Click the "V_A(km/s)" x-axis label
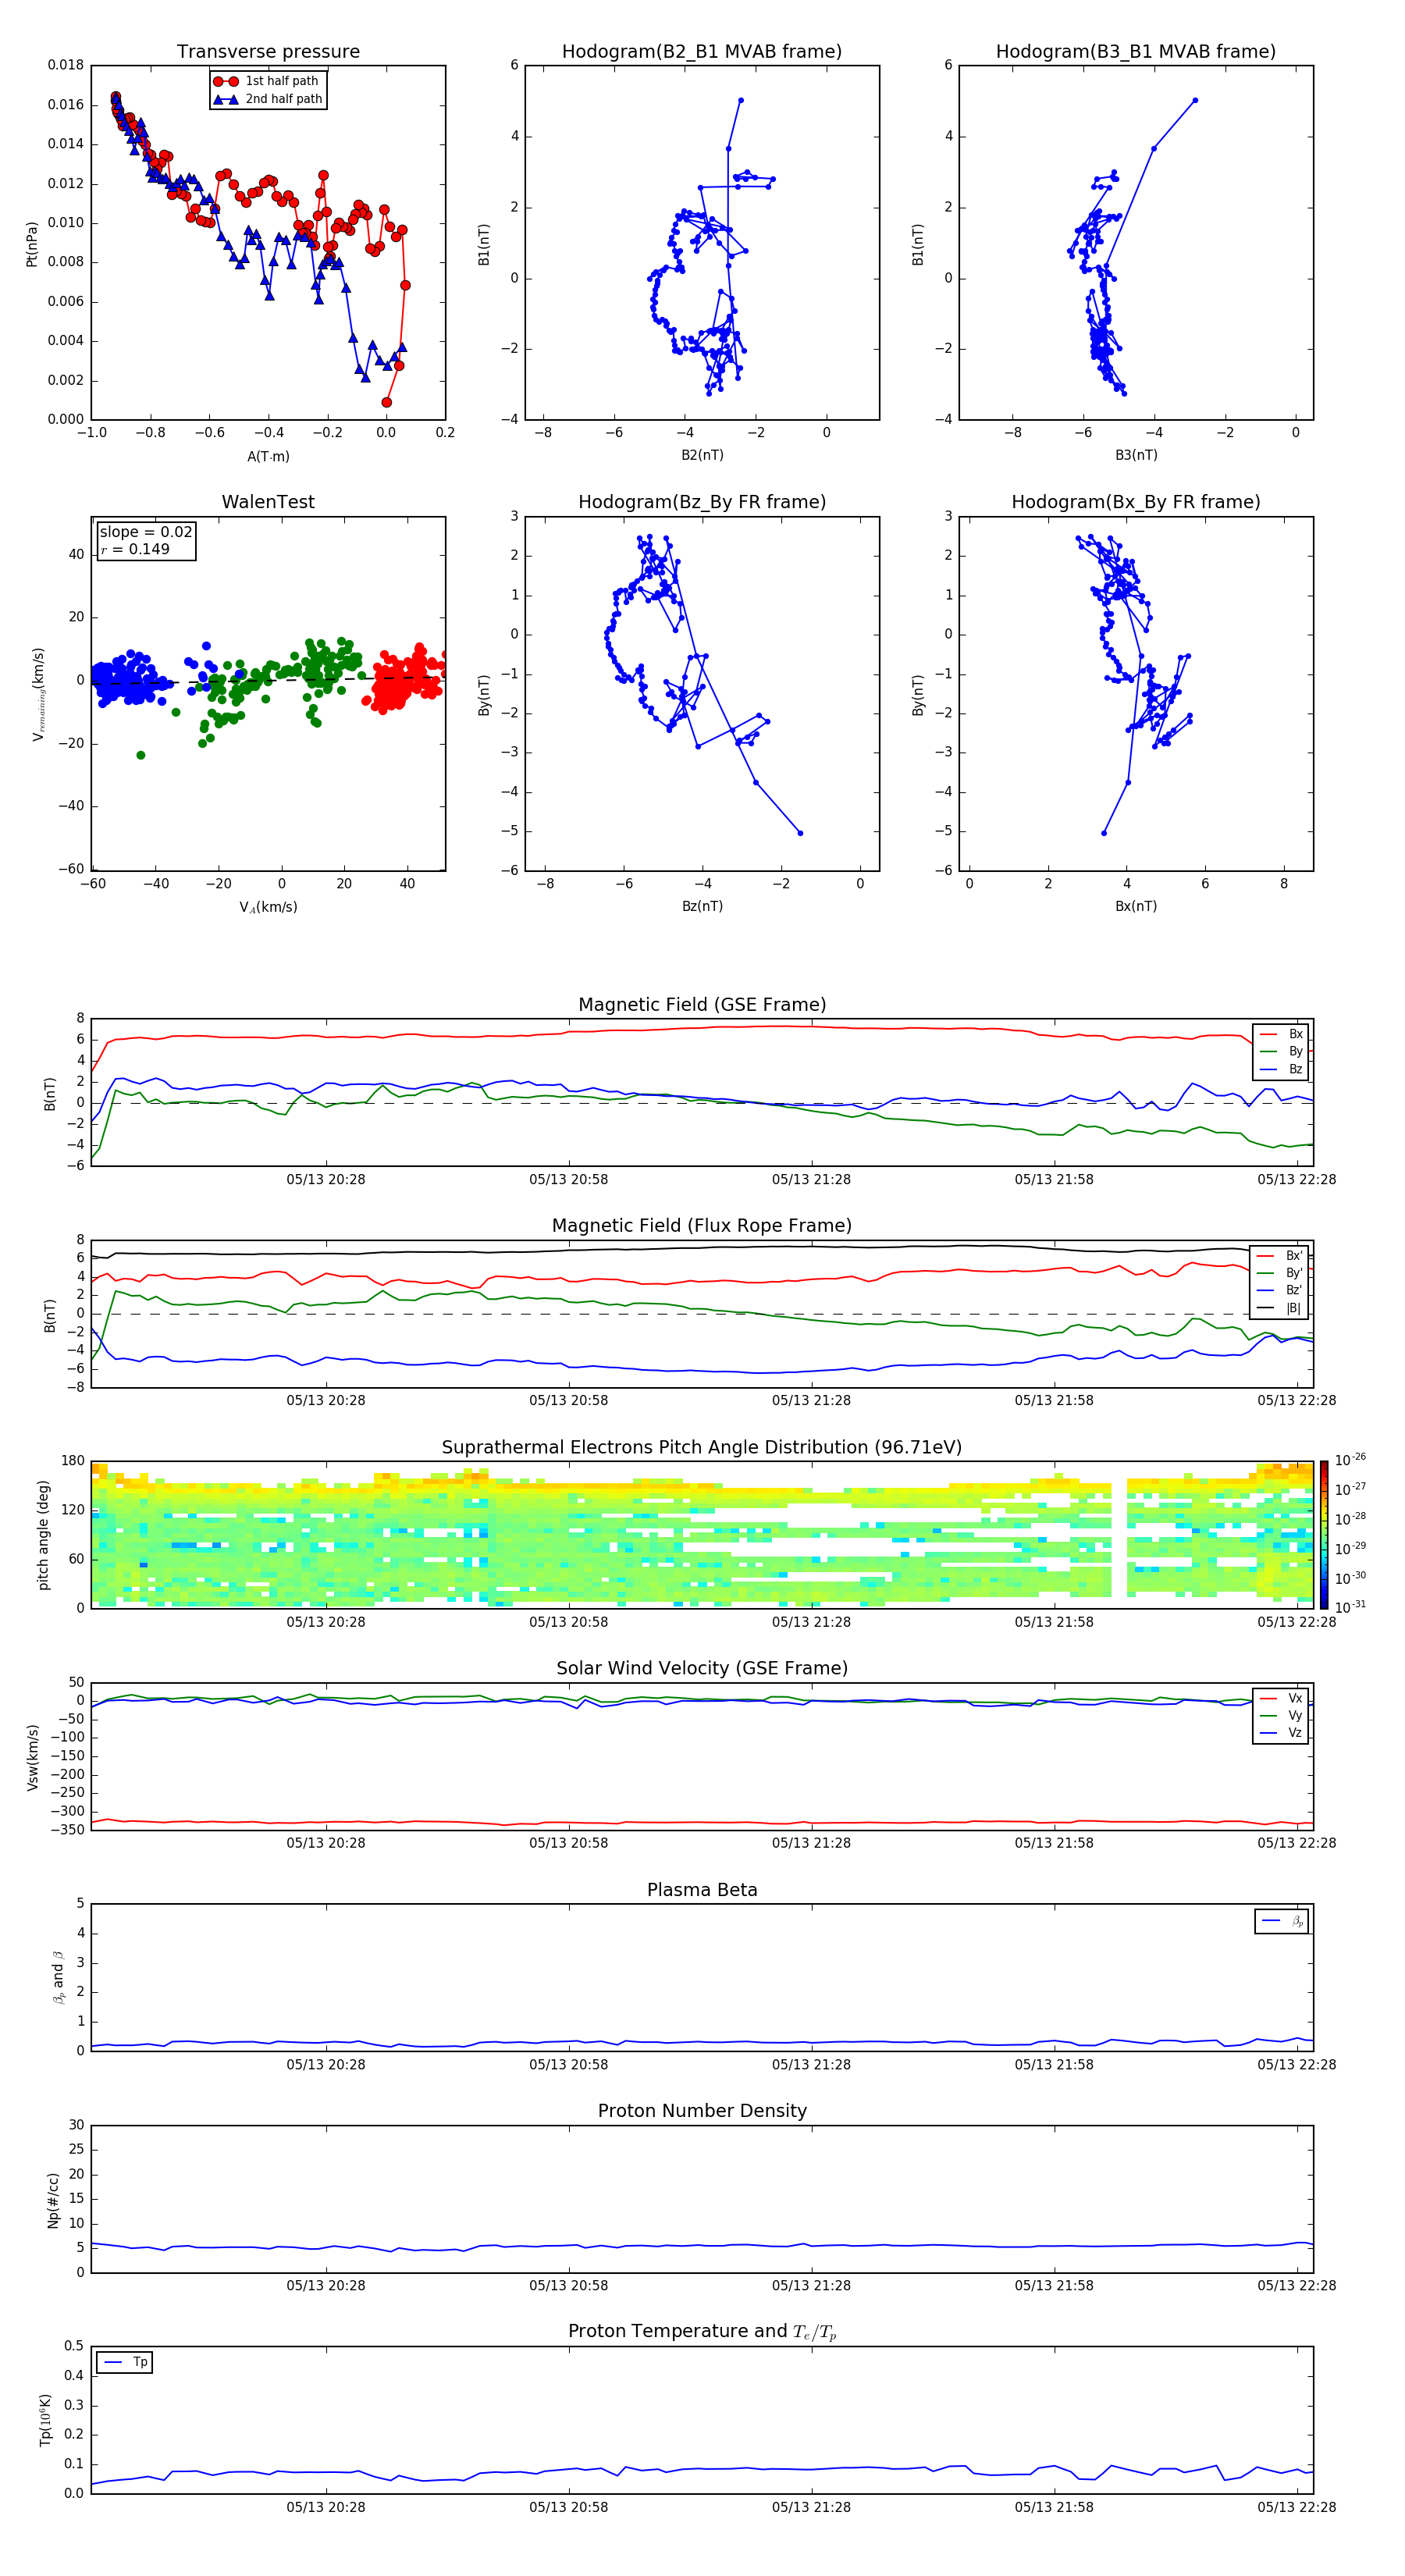The image size is (1405, 2576). coord(268,907)
